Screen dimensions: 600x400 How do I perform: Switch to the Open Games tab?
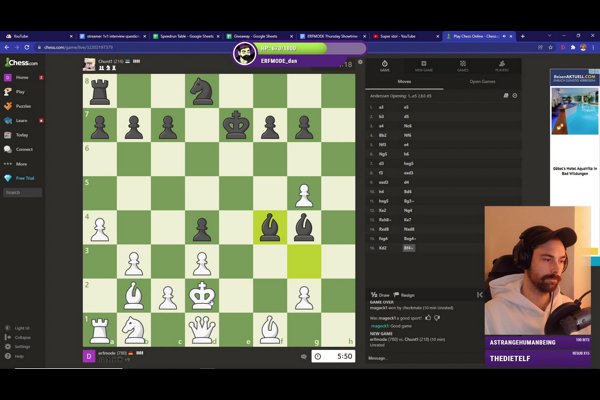481,81
